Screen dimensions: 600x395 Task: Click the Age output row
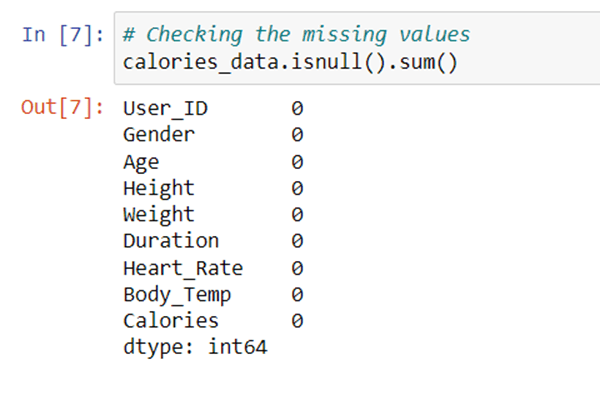[213, 162]
